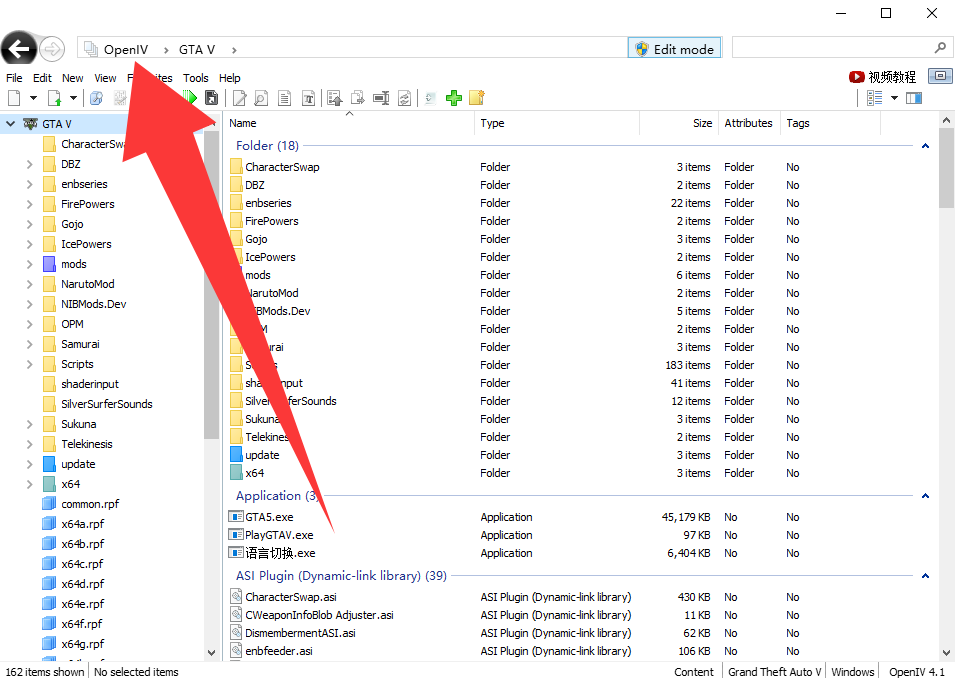
Task: Expand the x64 tree node
Action: coord(29,484)
